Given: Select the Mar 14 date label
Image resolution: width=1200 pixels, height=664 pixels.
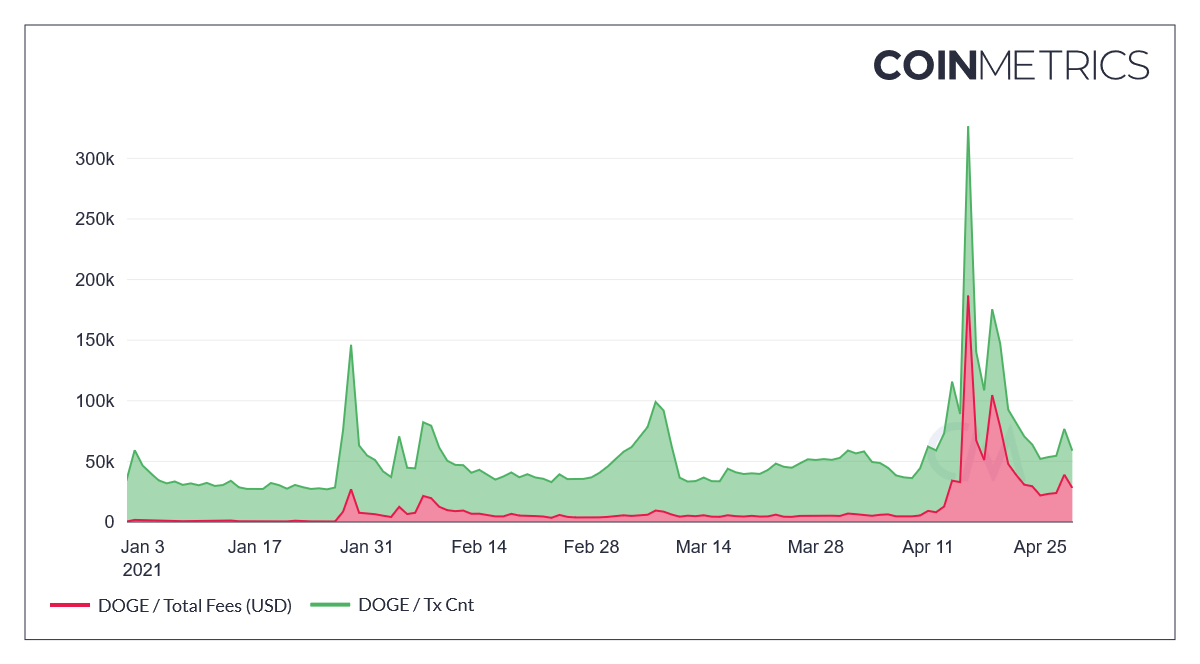Looking at the screenshot, I should pos(704,547).
